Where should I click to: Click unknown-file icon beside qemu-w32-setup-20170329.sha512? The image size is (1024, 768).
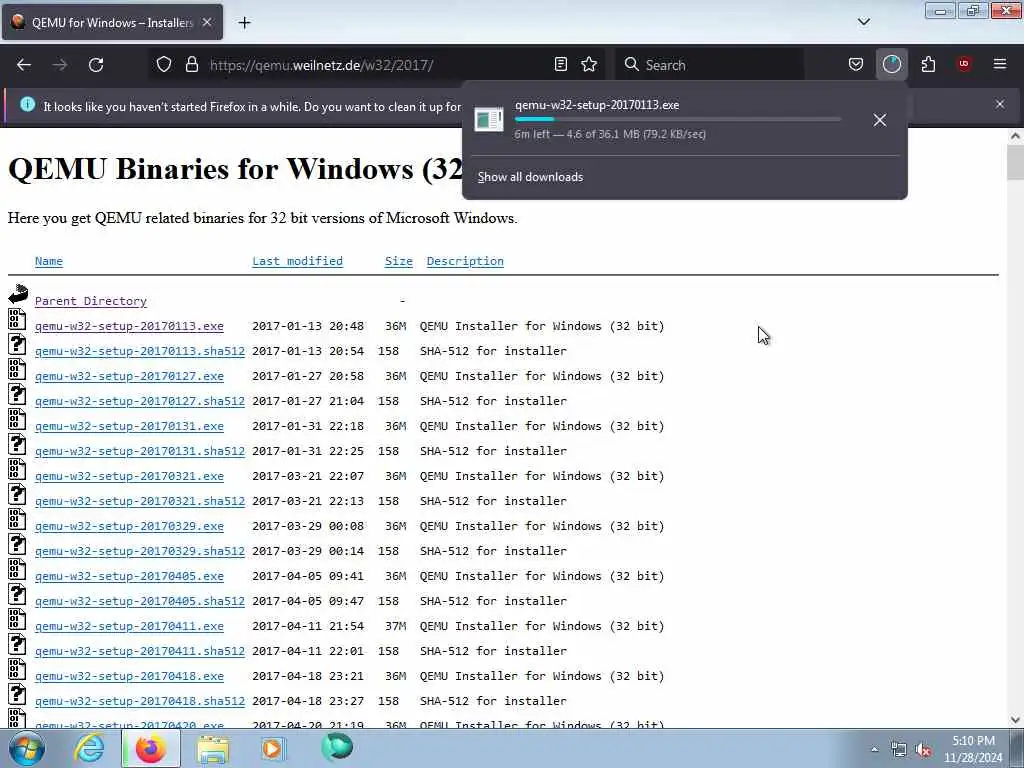pos(18,544)
